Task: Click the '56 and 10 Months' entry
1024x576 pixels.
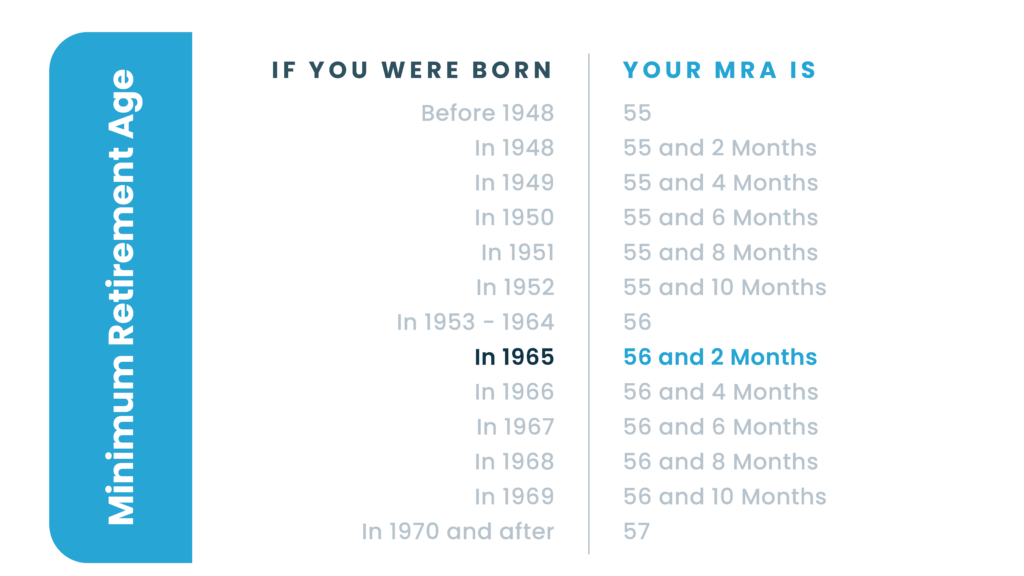Action: (724, 497)
